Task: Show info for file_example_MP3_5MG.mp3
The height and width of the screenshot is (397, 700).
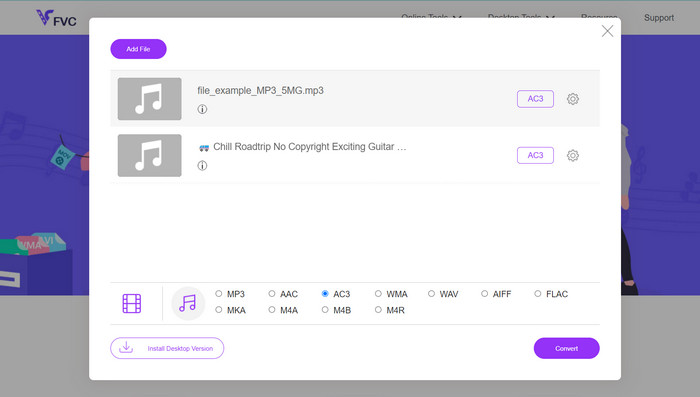Action: (202, 109)
